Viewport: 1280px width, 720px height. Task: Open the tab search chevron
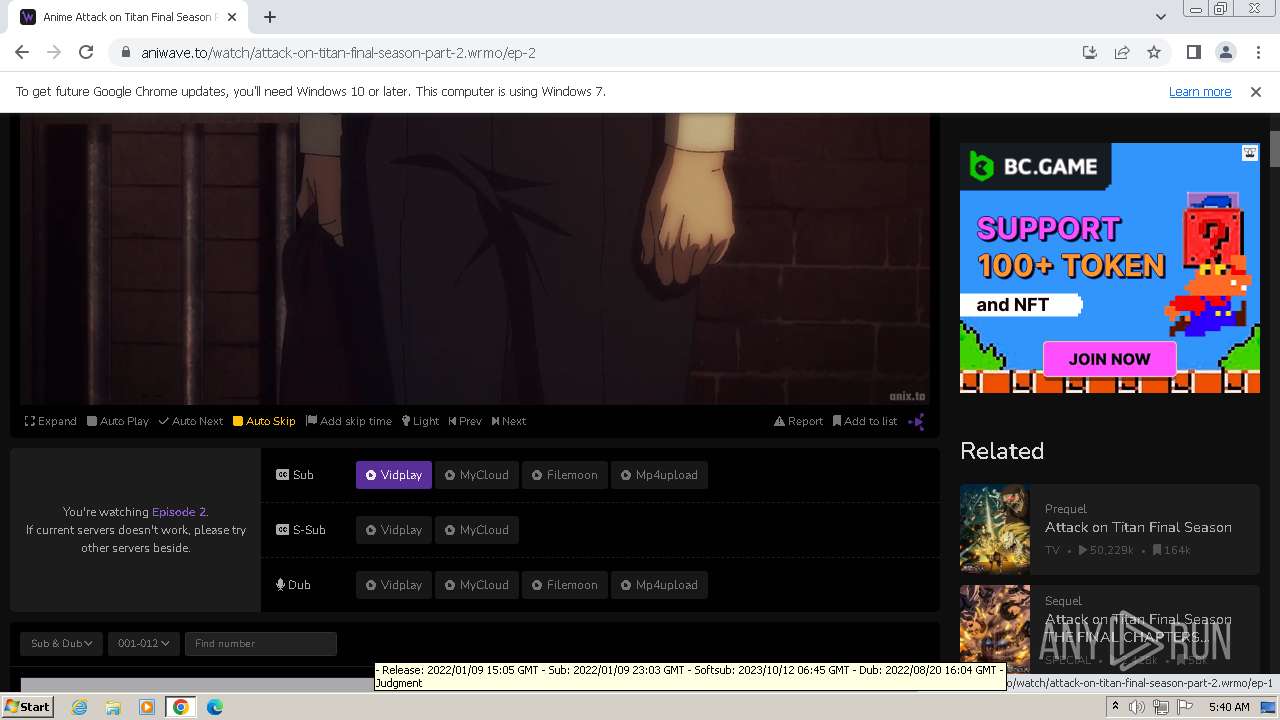coord(1160,17)
